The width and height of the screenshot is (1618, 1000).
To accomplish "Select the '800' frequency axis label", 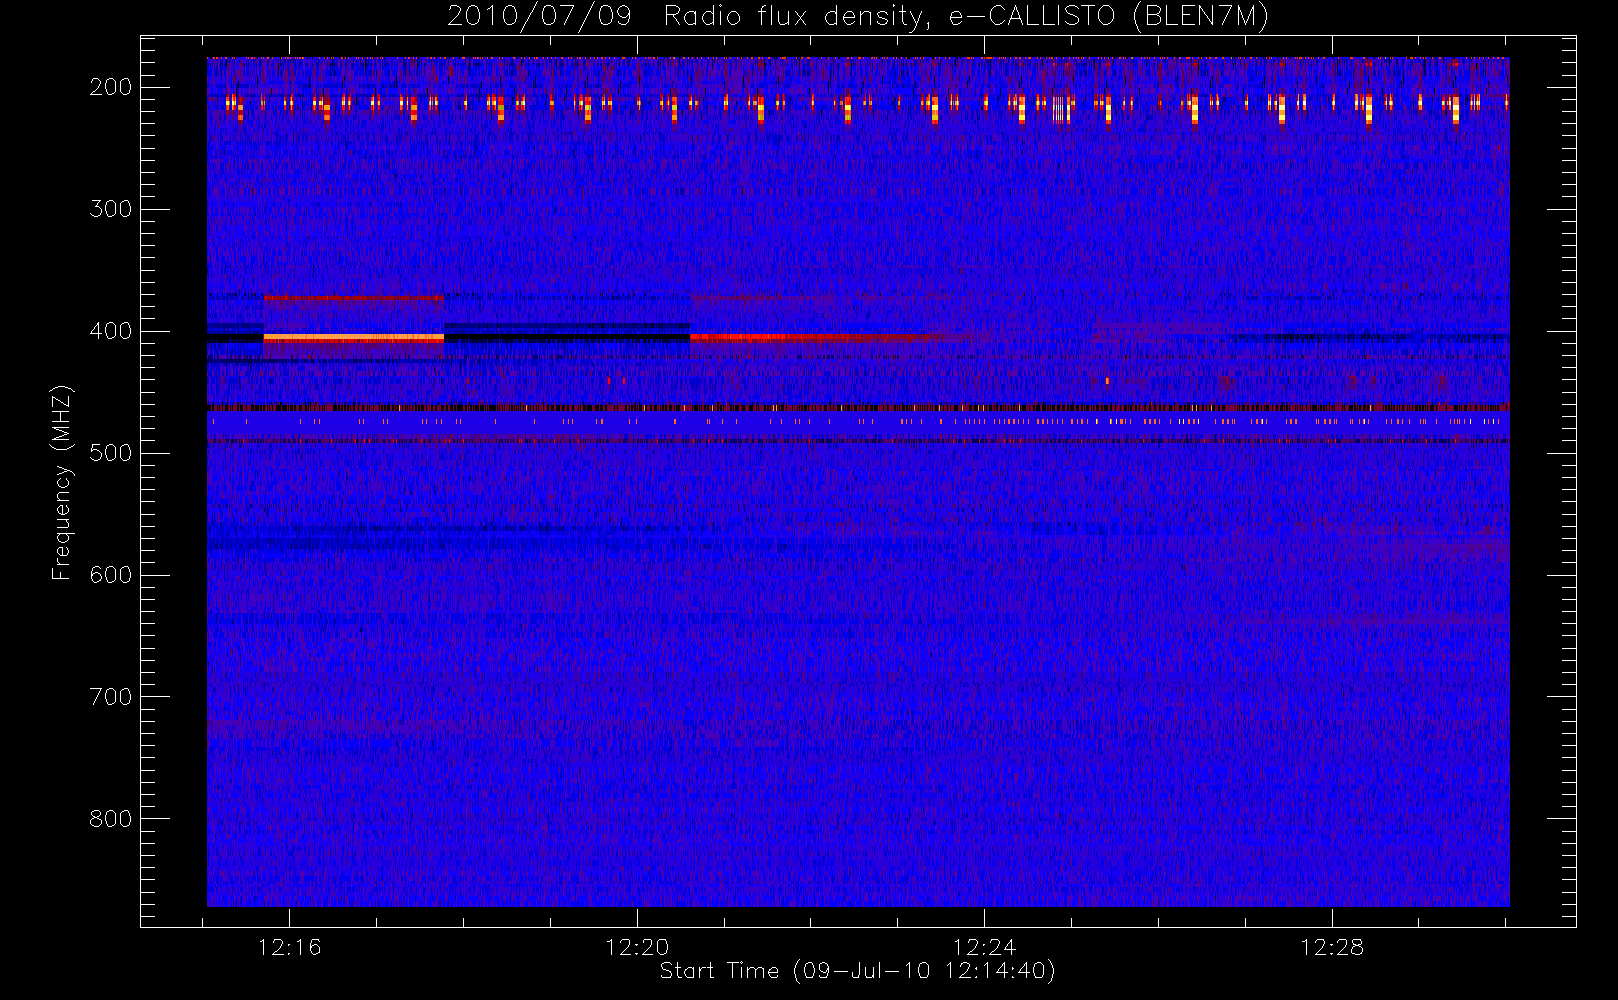I will tap(111, 819).
